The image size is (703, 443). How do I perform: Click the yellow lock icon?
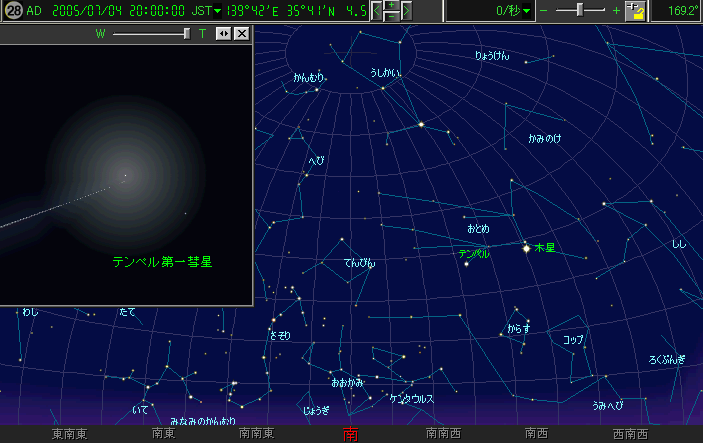[637, 12]
